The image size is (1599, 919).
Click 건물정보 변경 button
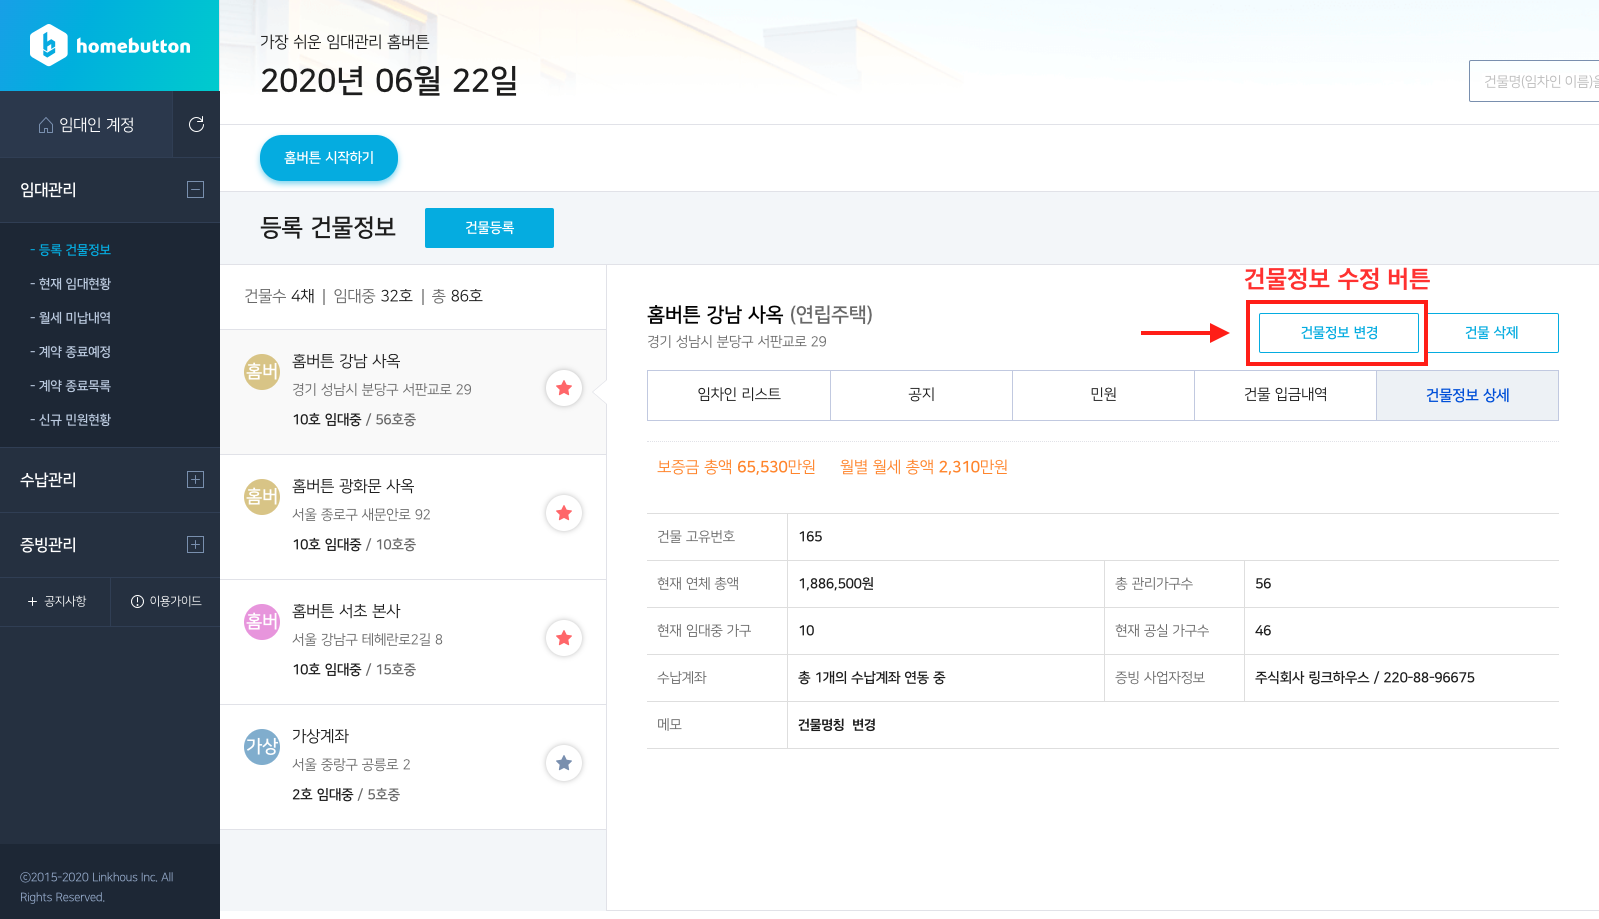[1339, 333]
